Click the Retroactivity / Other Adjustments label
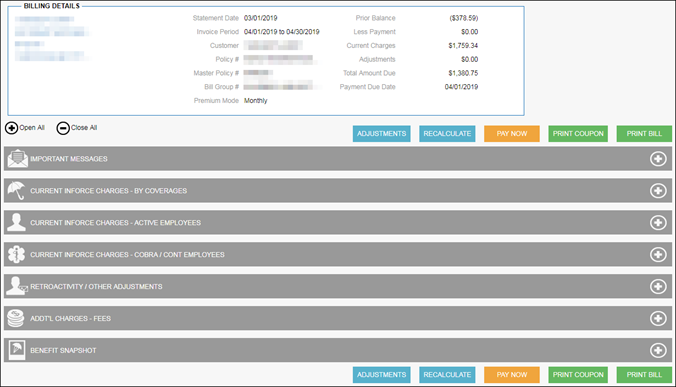This screenshot has height=387, width=676. point(96,287)
